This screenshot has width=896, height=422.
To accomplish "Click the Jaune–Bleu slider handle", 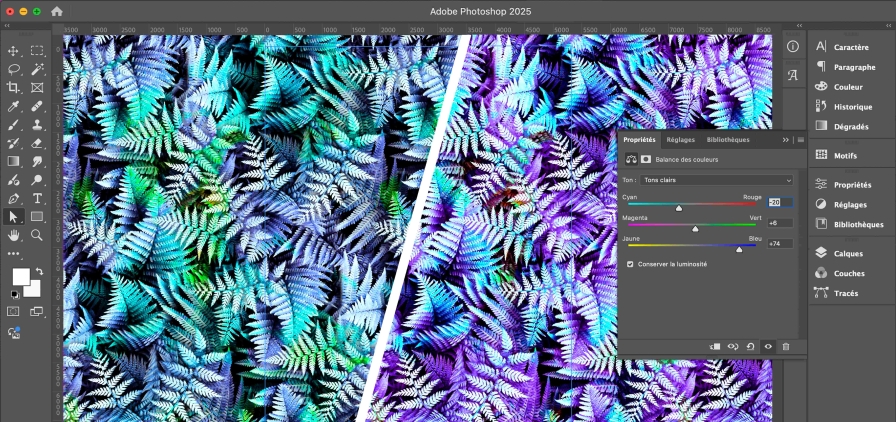I will click(739, 249).
